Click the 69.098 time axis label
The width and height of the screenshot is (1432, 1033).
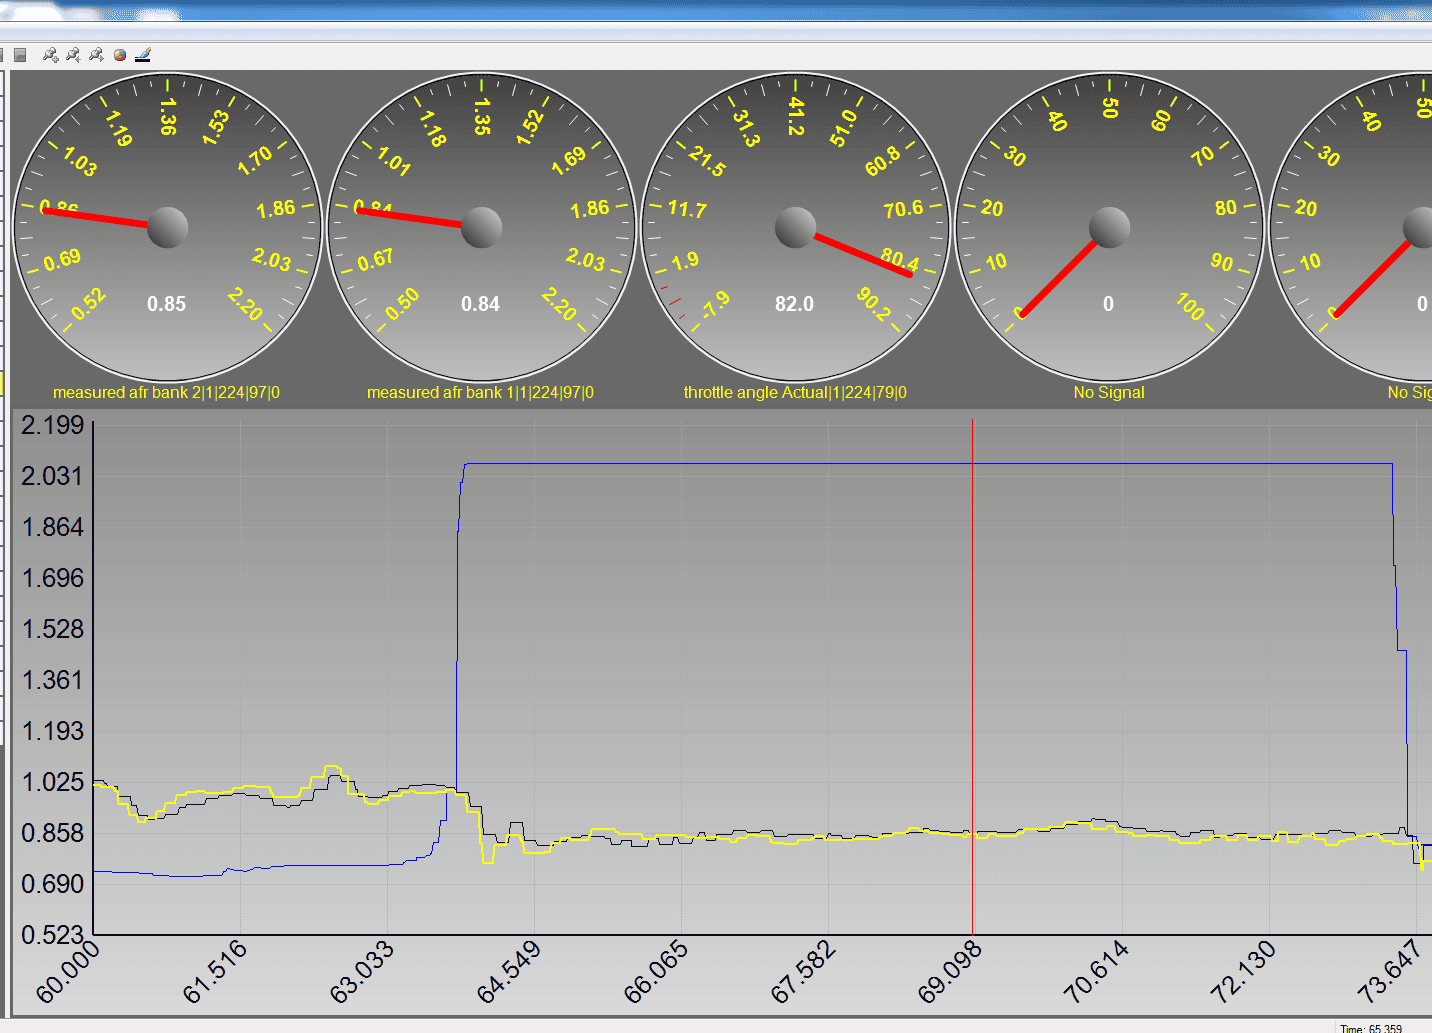point(949,971)
